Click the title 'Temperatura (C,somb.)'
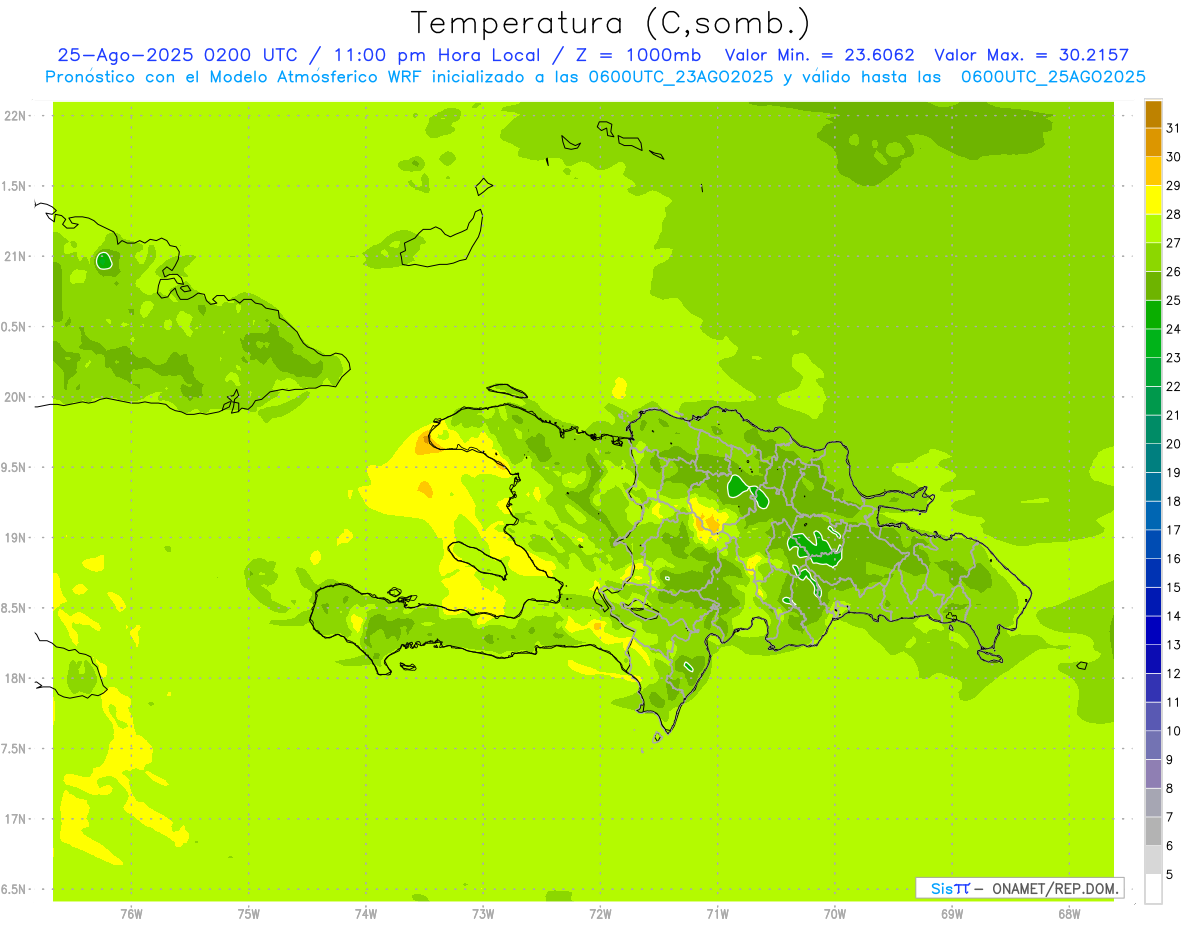This screenshot has height=927, width=1200. point(611,23)
